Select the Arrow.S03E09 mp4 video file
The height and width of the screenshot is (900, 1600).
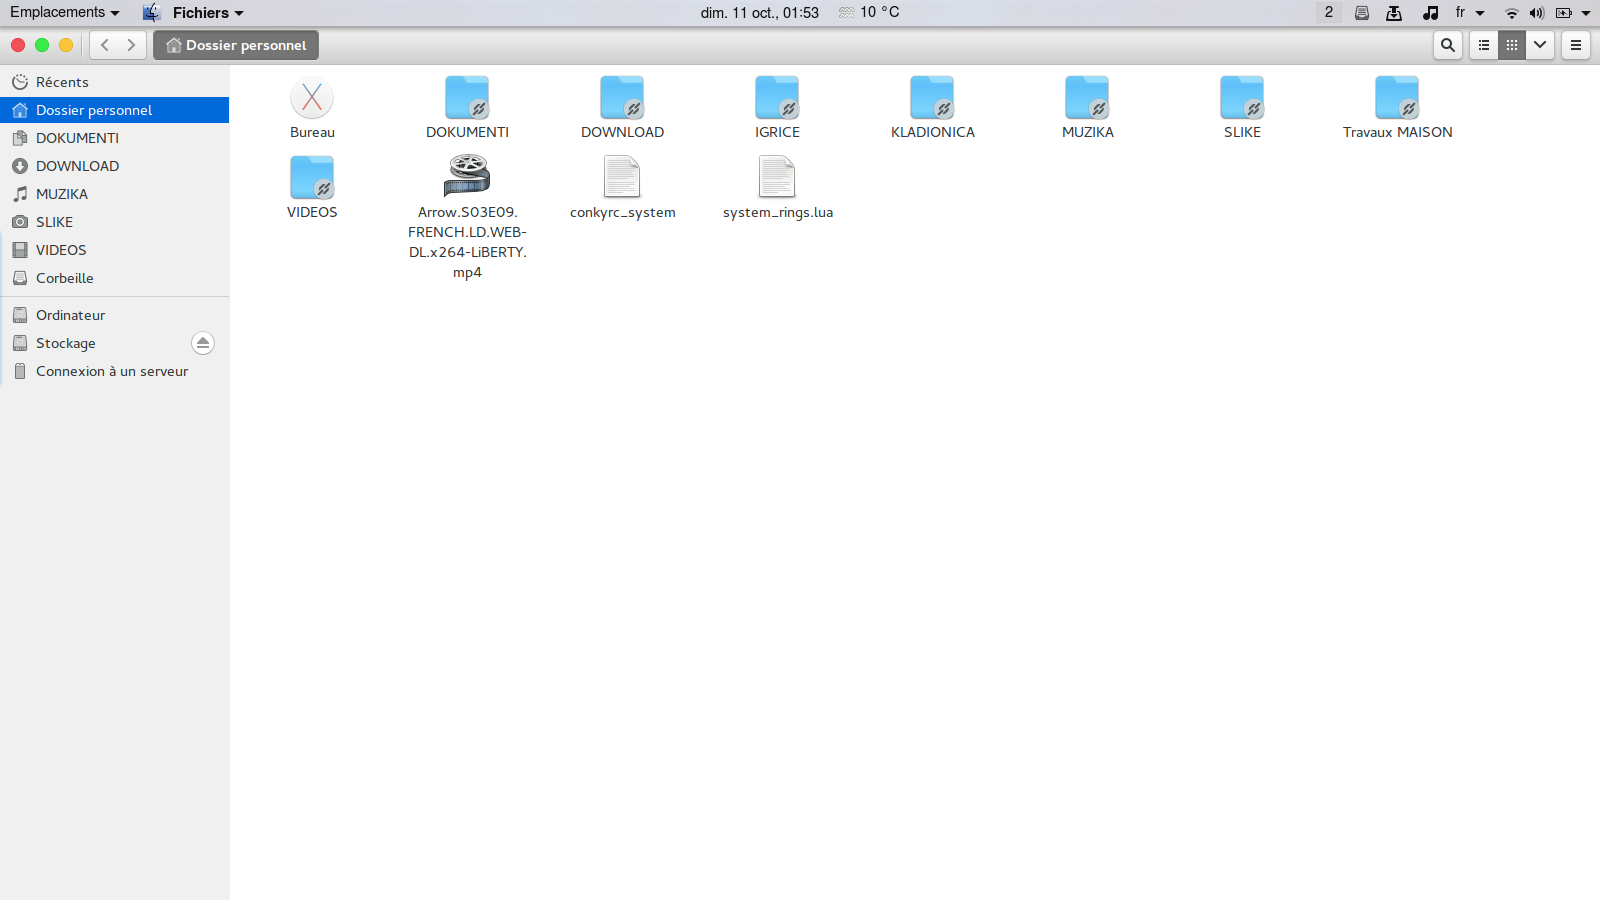click(x=467, y=176)
